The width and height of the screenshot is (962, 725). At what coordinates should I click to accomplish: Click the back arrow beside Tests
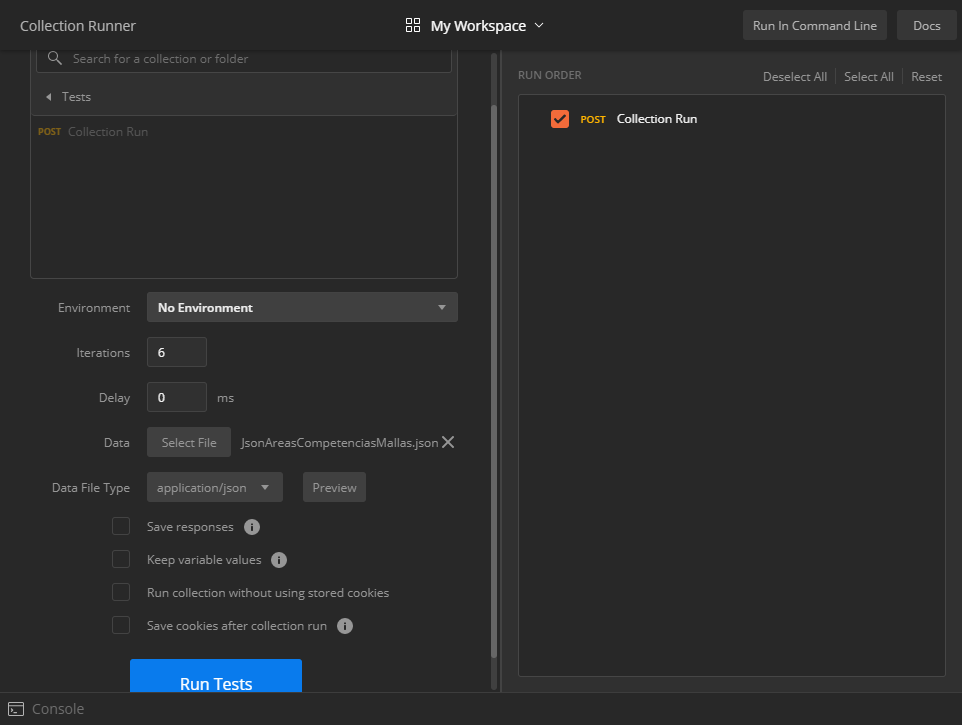click(x=48, y=97)
